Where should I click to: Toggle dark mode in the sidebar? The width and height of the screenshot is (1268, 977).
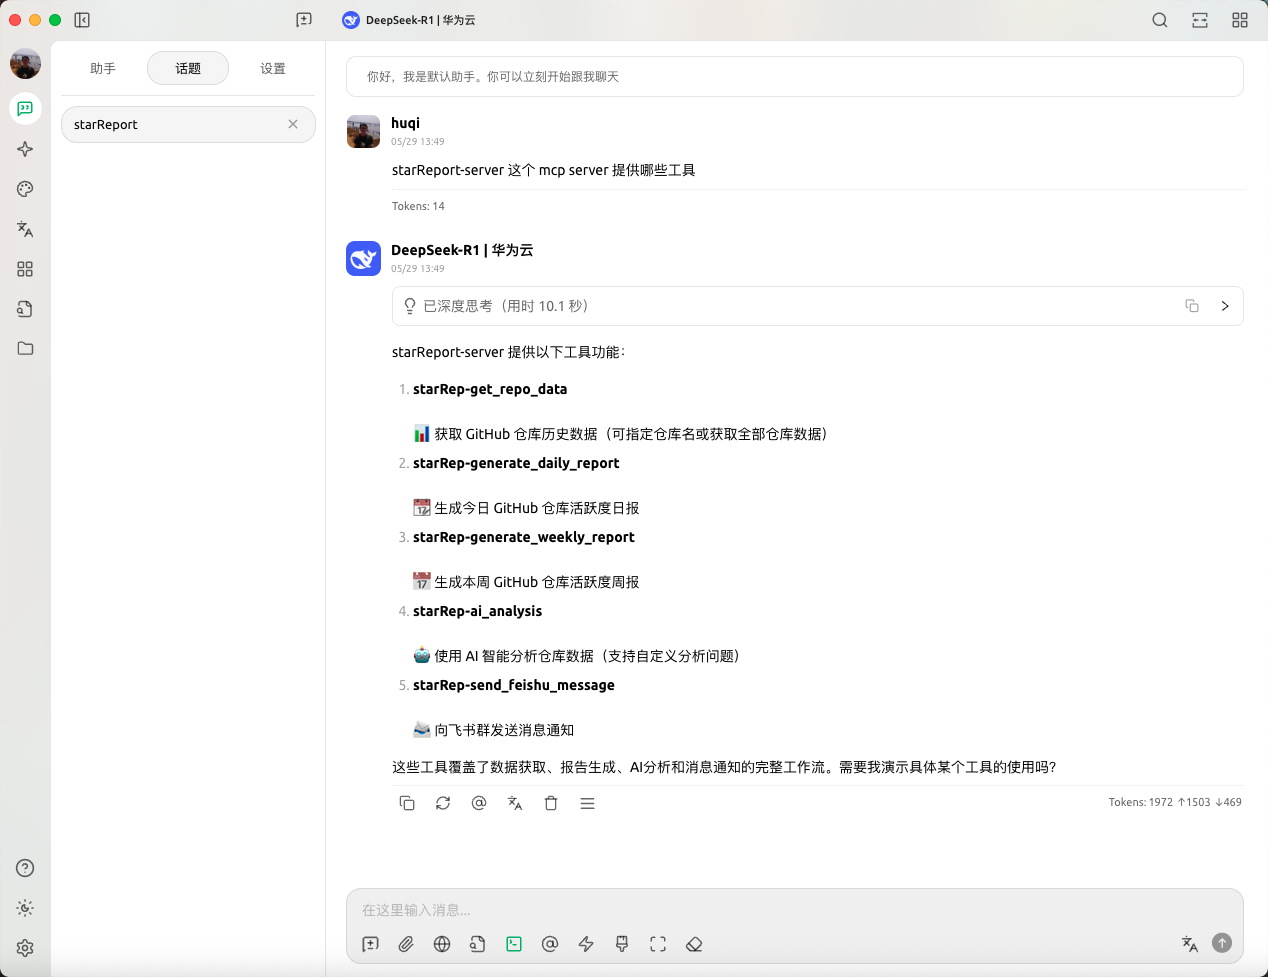[x=25, y=908]
